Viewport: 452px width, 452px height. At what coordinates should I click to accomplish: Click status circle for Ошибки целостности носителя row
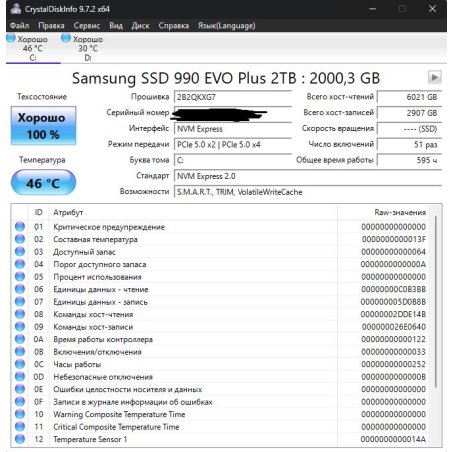point(20,389)
